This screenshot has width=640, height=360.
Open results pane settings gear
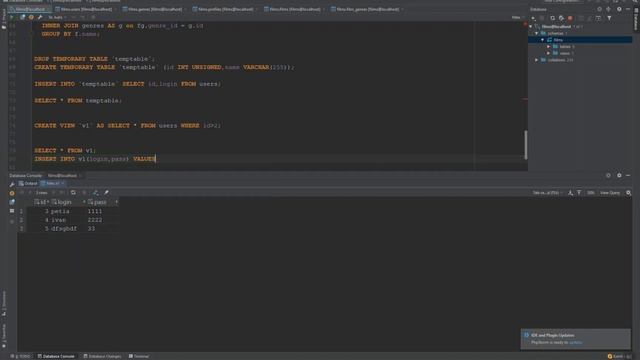click(629, 193)
